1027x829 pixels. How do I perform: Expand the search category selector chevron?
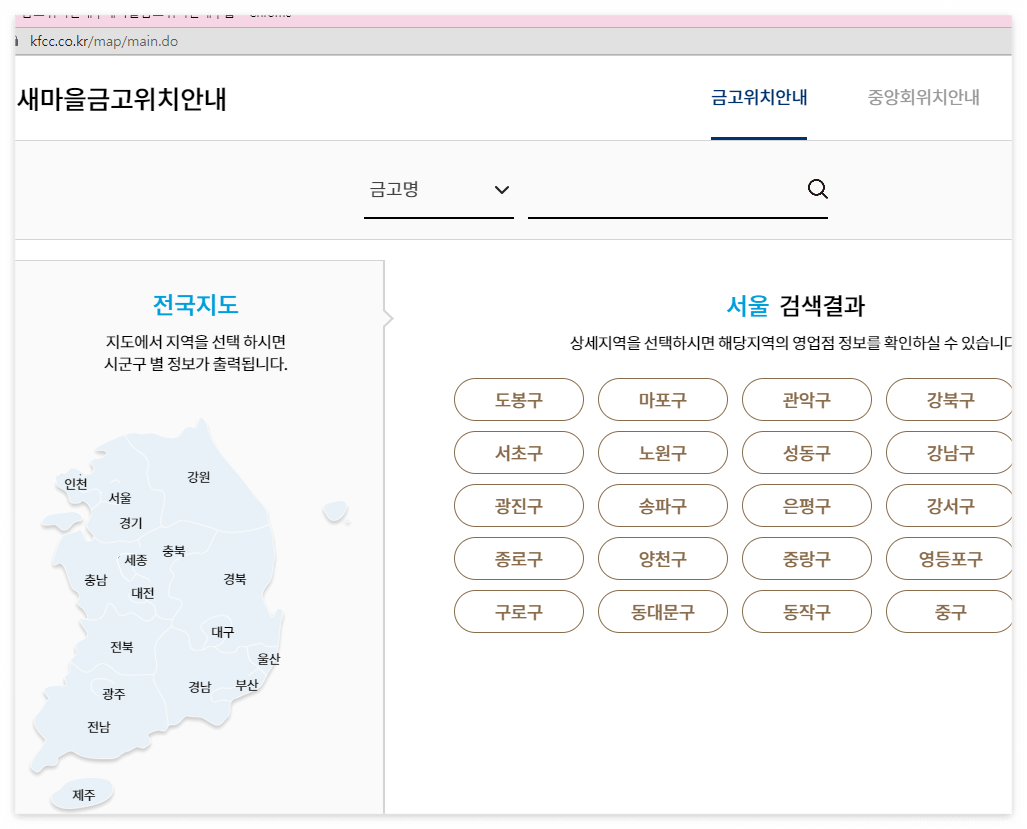coord(501,190)
